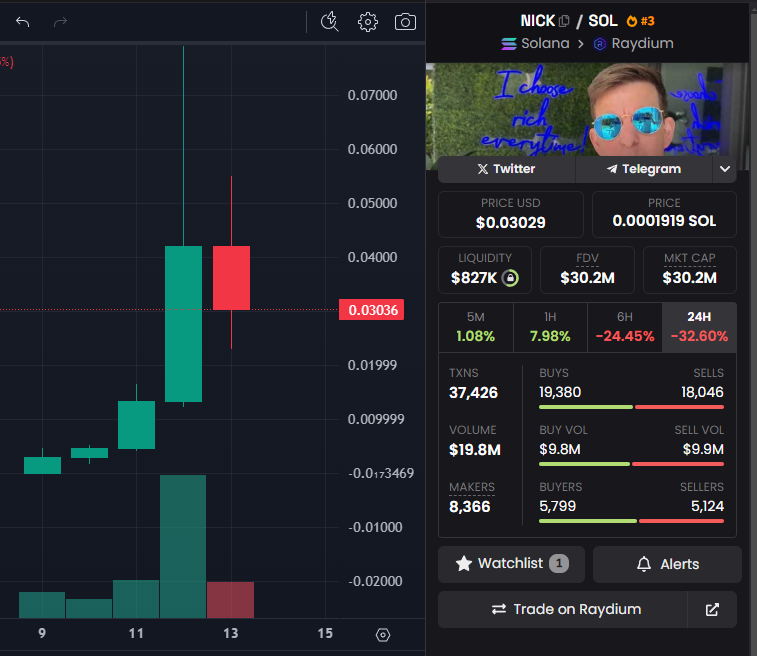Click the Solana chain logo
This screenshot has width=757, height=656.
(x=508, y=43)
